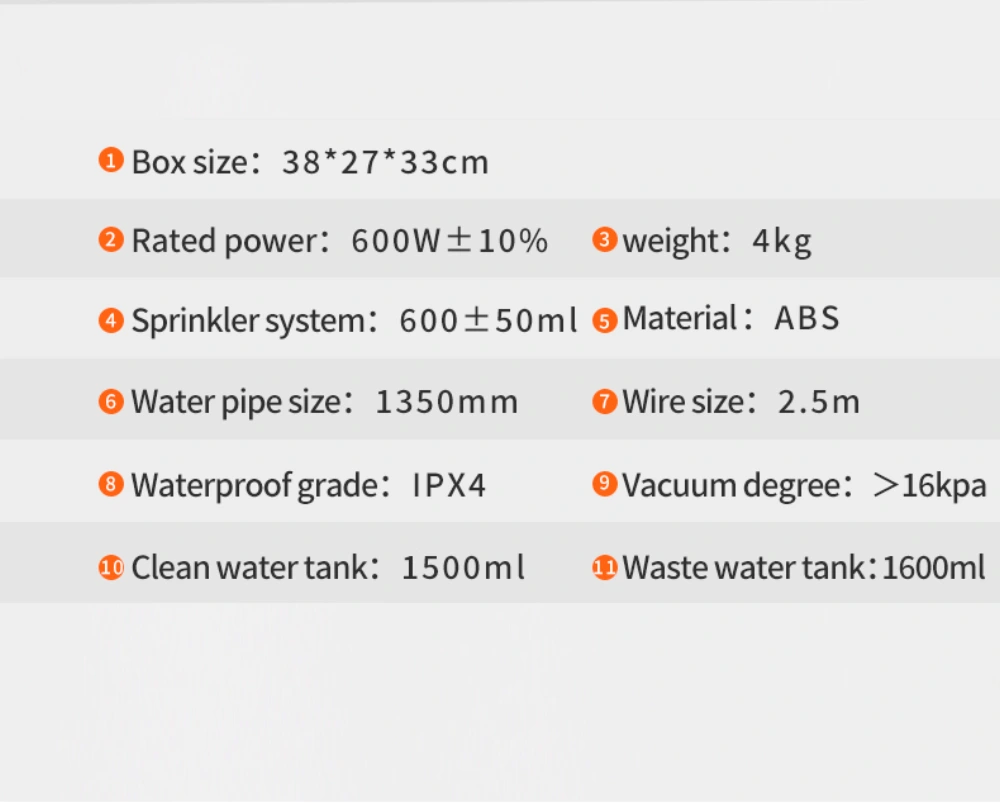1000x803 pixels.
Task: Select the orange number 8 bullet
Action: pyautogui.click(x=111, y=485)
